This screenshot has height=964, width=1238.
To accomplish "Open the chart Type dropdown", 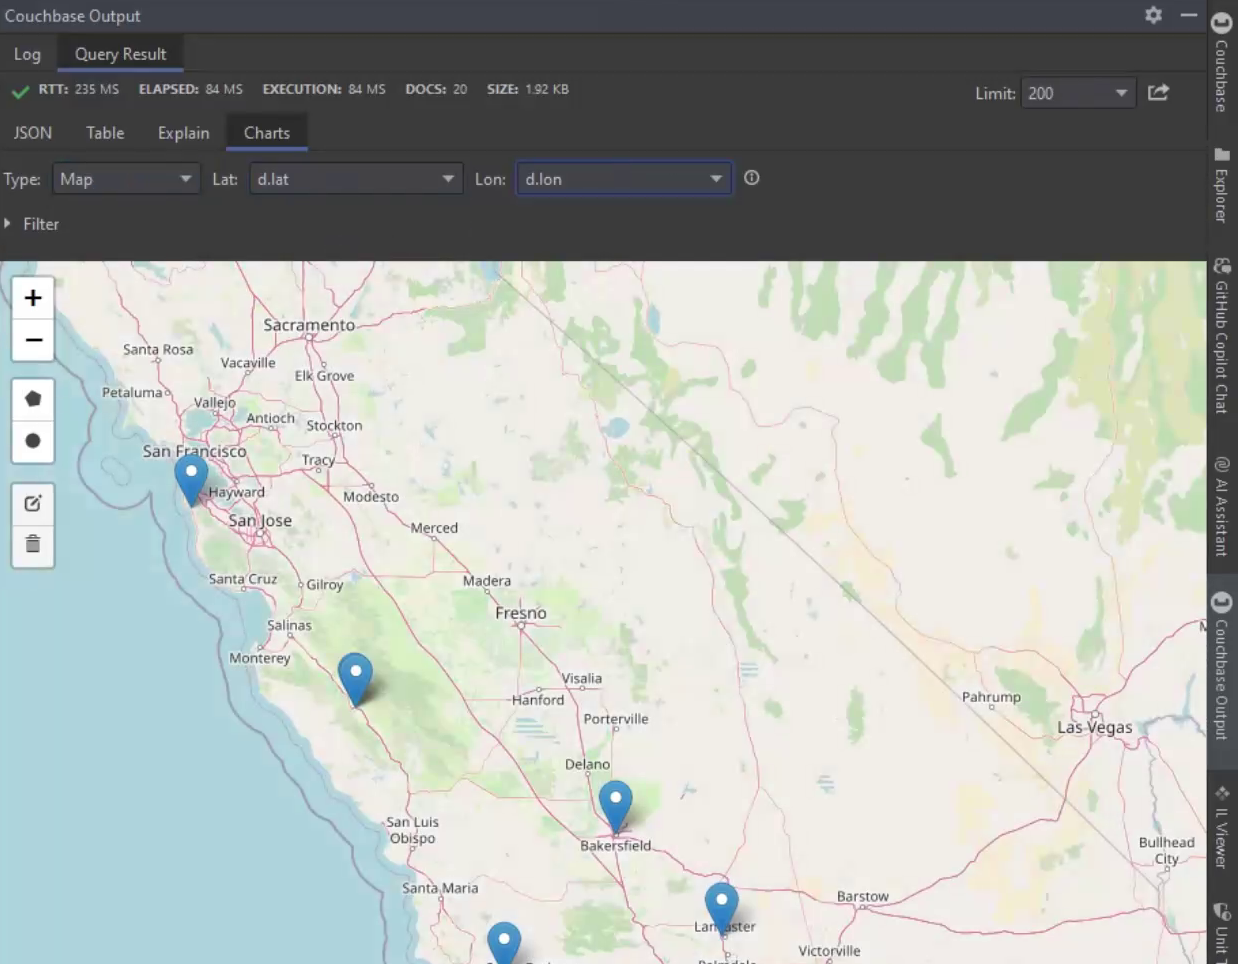I will [125, 179].
